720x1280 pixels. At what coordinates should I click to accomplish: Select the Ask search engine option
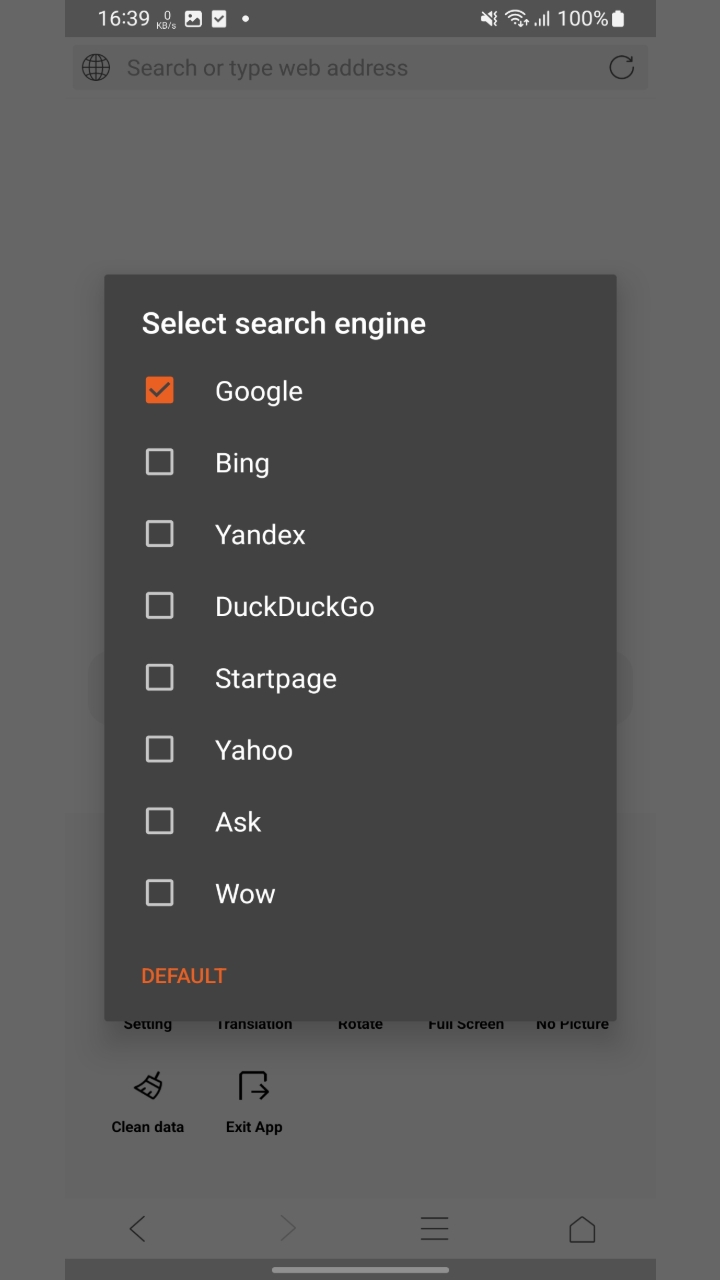[160, 822]
